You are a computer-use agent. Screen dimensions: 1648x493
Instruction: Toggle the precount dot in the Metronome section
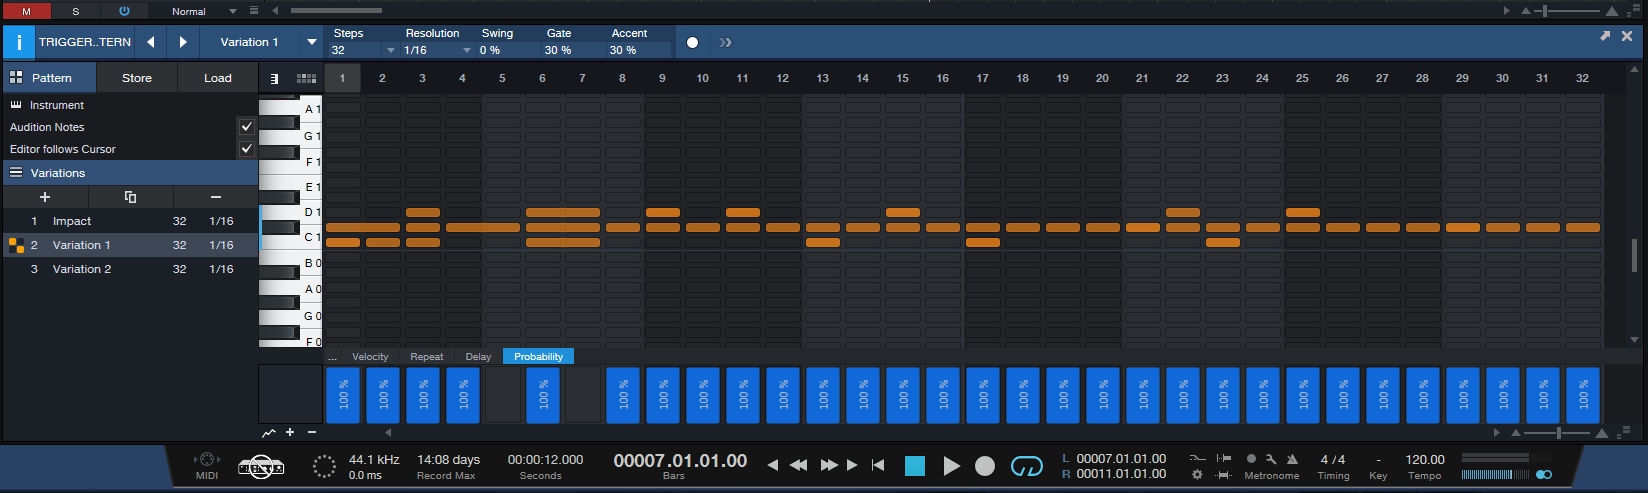pyautogui.click(x=1251, y=459)
